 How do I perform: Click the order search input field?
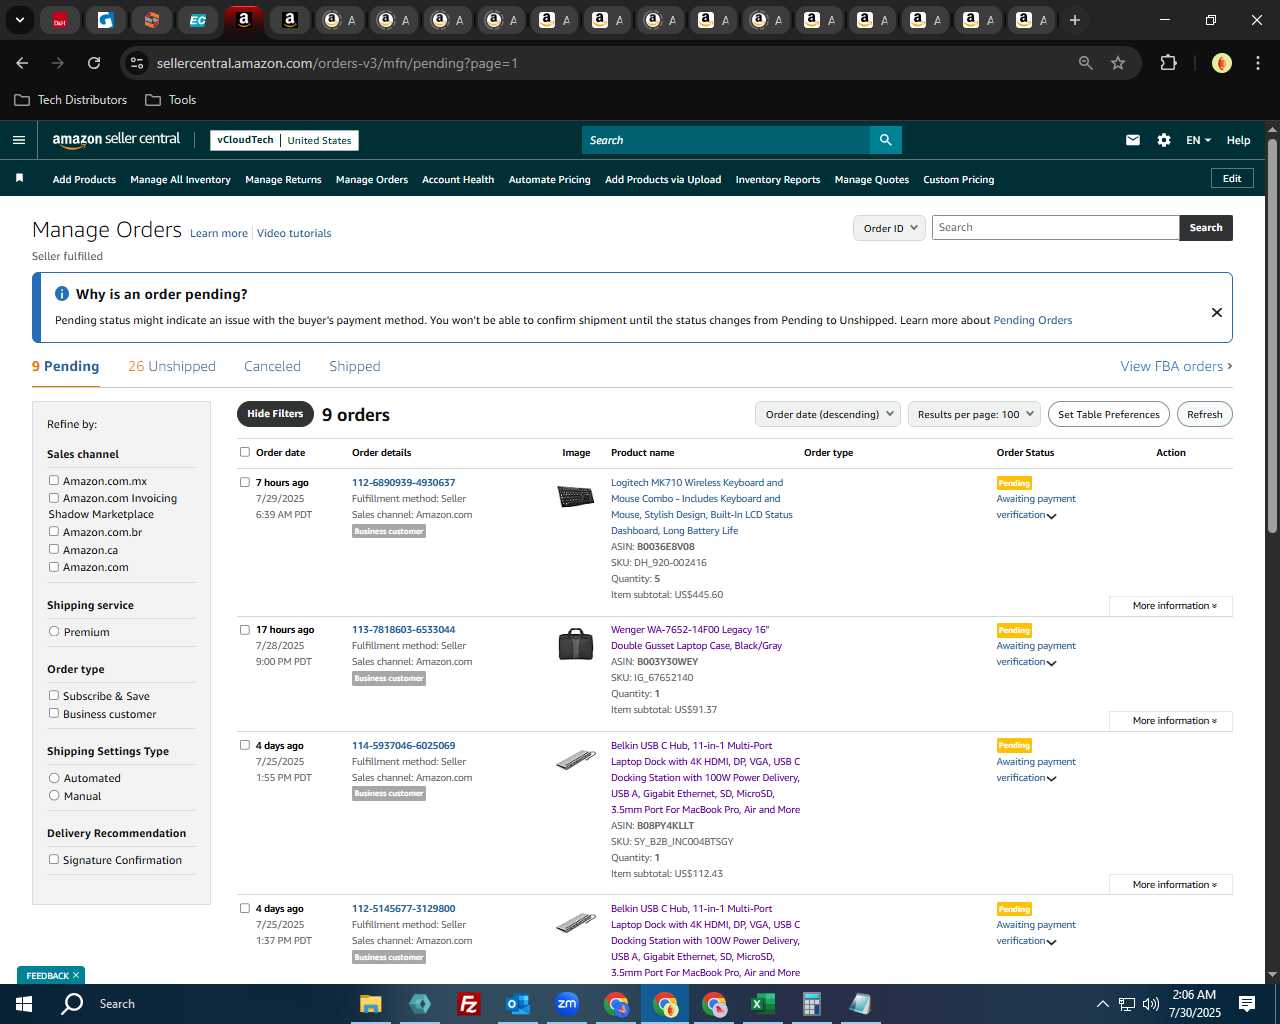point(1055,228)
